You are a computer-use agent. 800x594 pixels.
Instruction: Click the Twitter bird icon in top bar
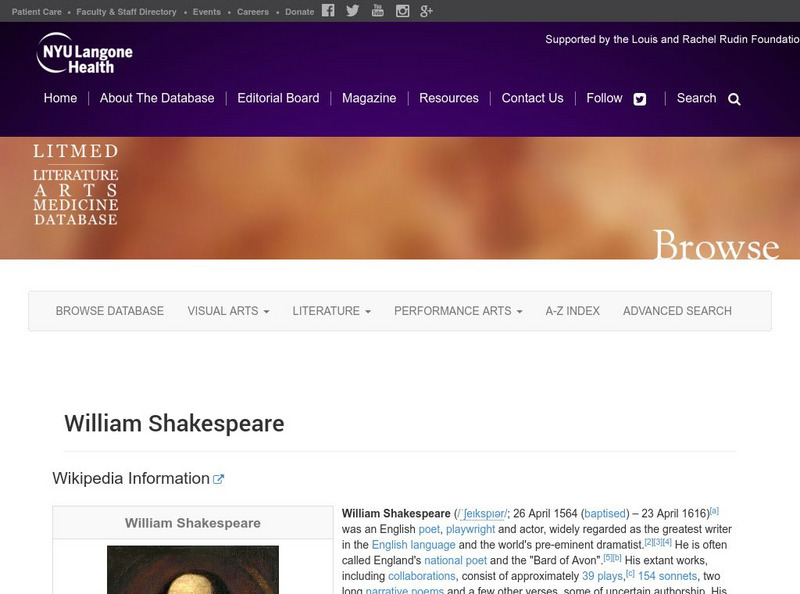(352, 11)
